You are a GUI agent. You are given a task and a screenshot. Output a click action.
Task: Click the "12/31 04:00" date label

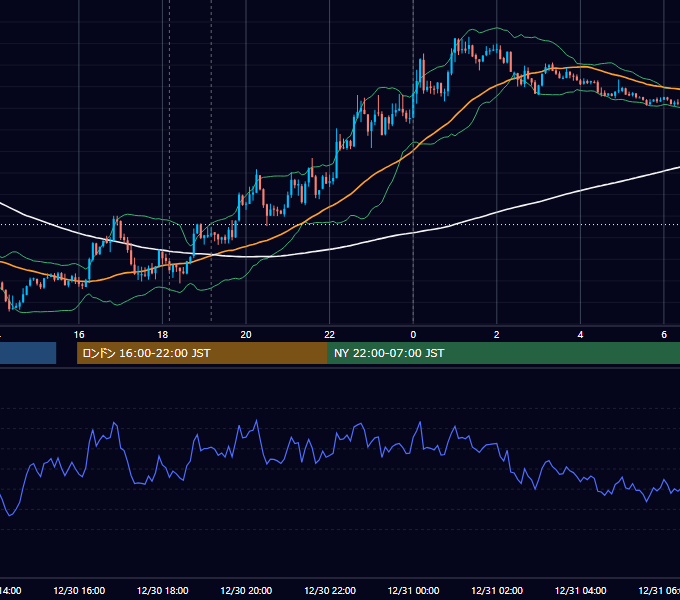pos(581,590)
